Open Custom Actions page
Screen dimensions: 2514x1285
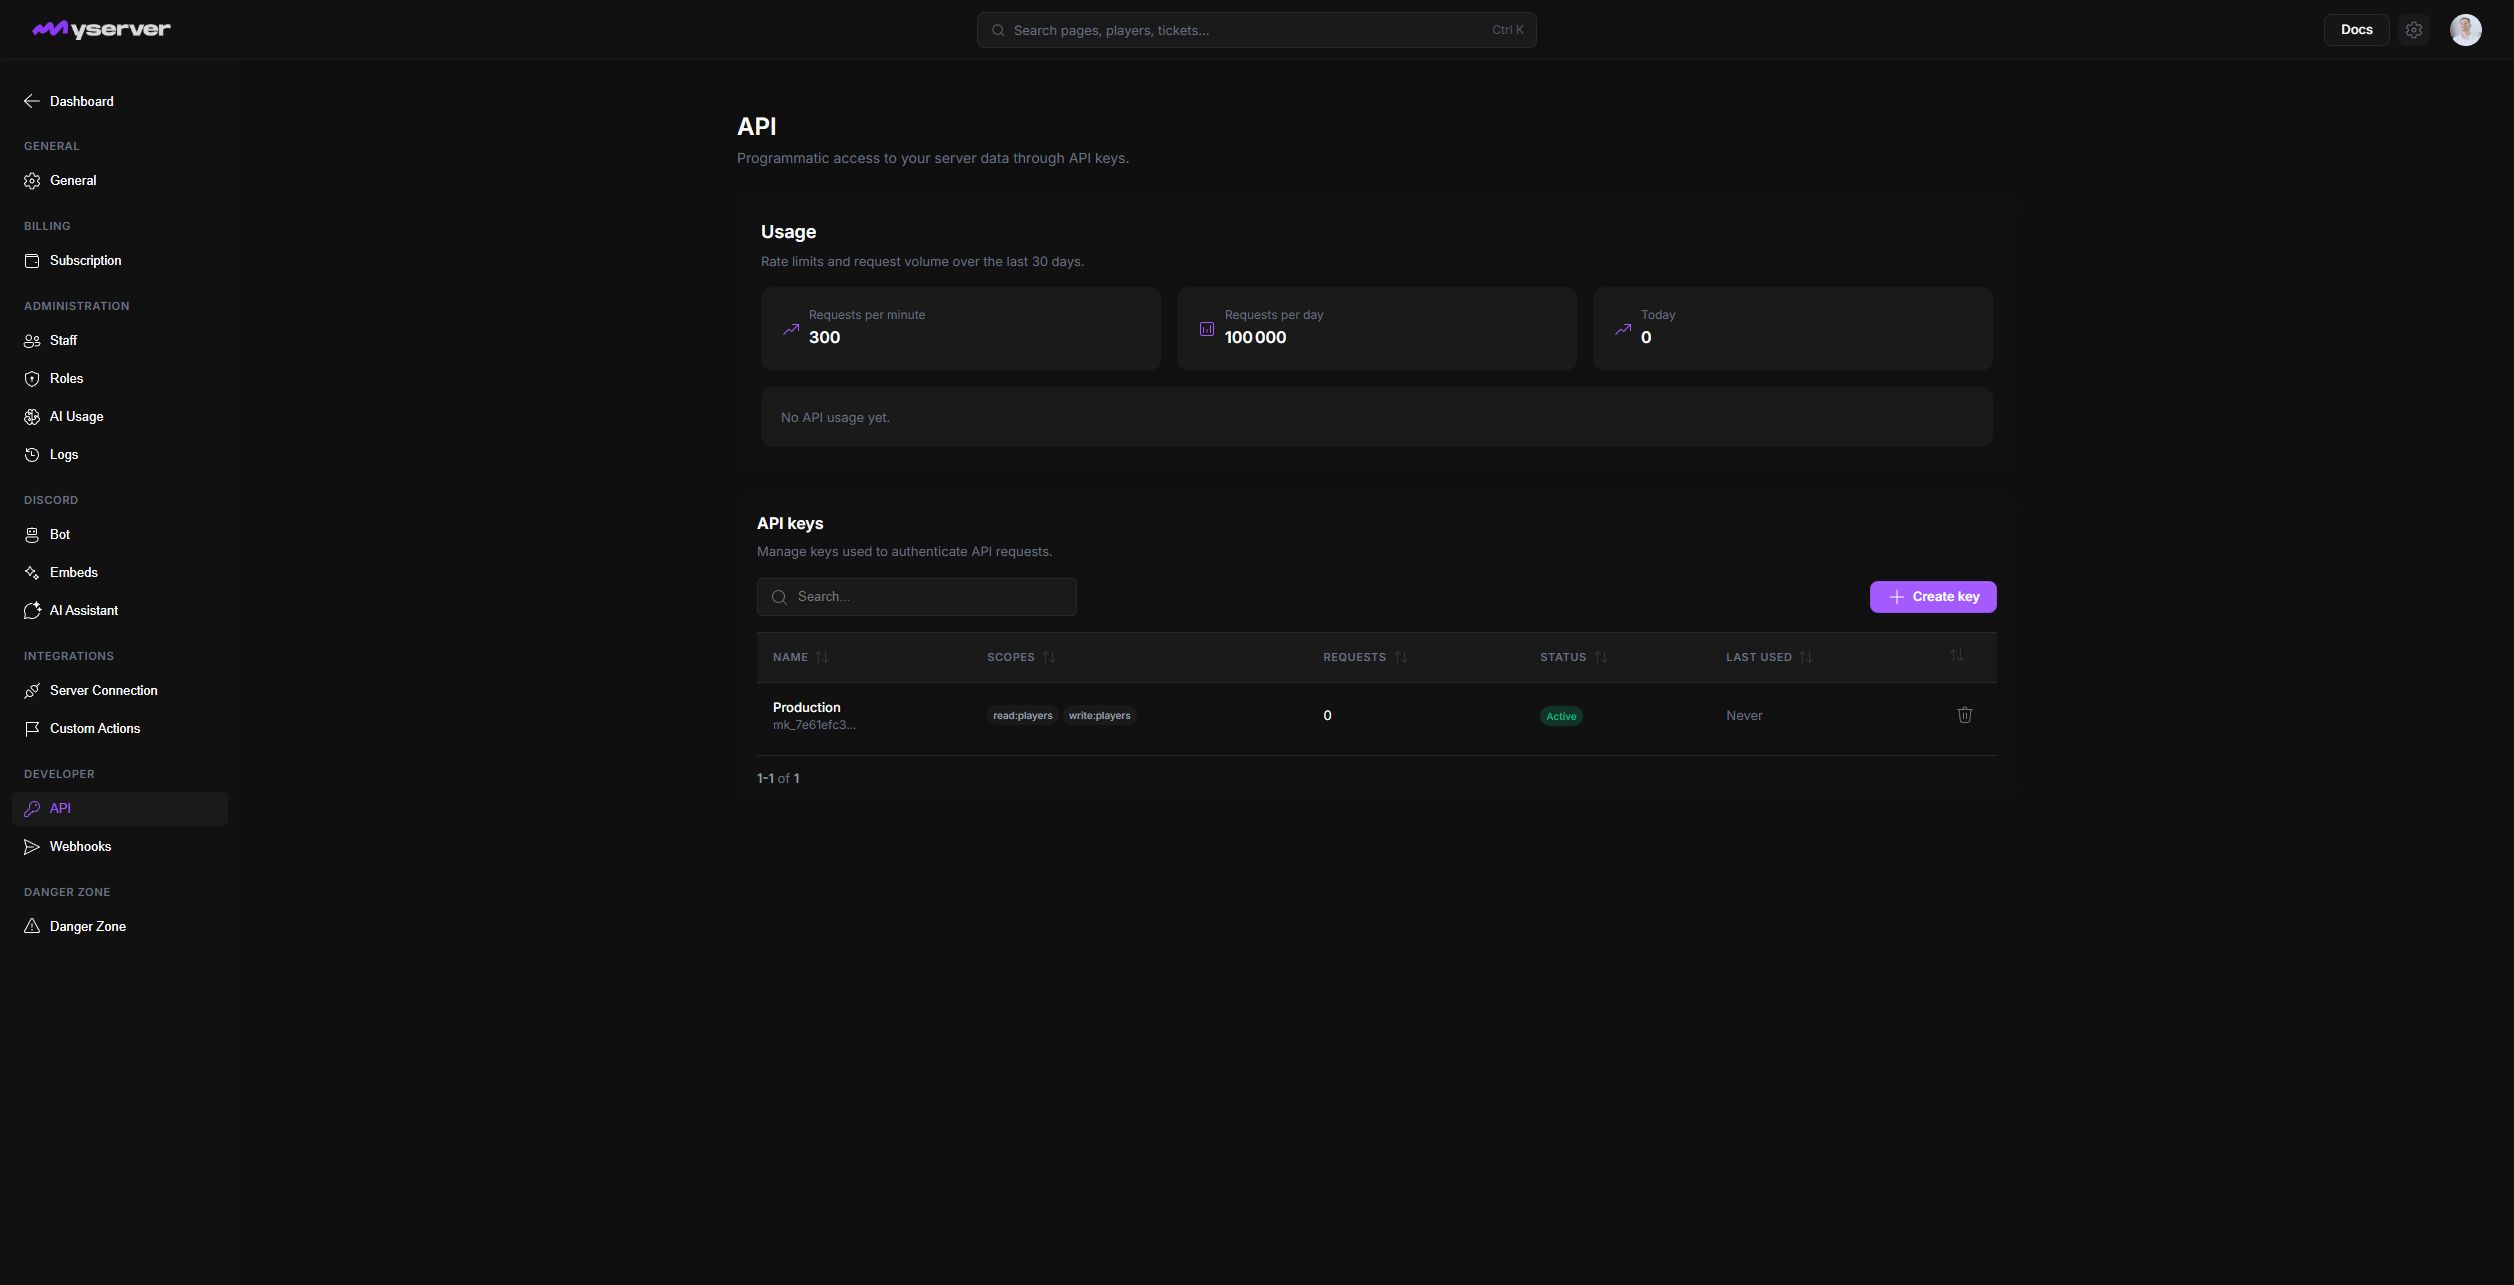coord(120,729)
